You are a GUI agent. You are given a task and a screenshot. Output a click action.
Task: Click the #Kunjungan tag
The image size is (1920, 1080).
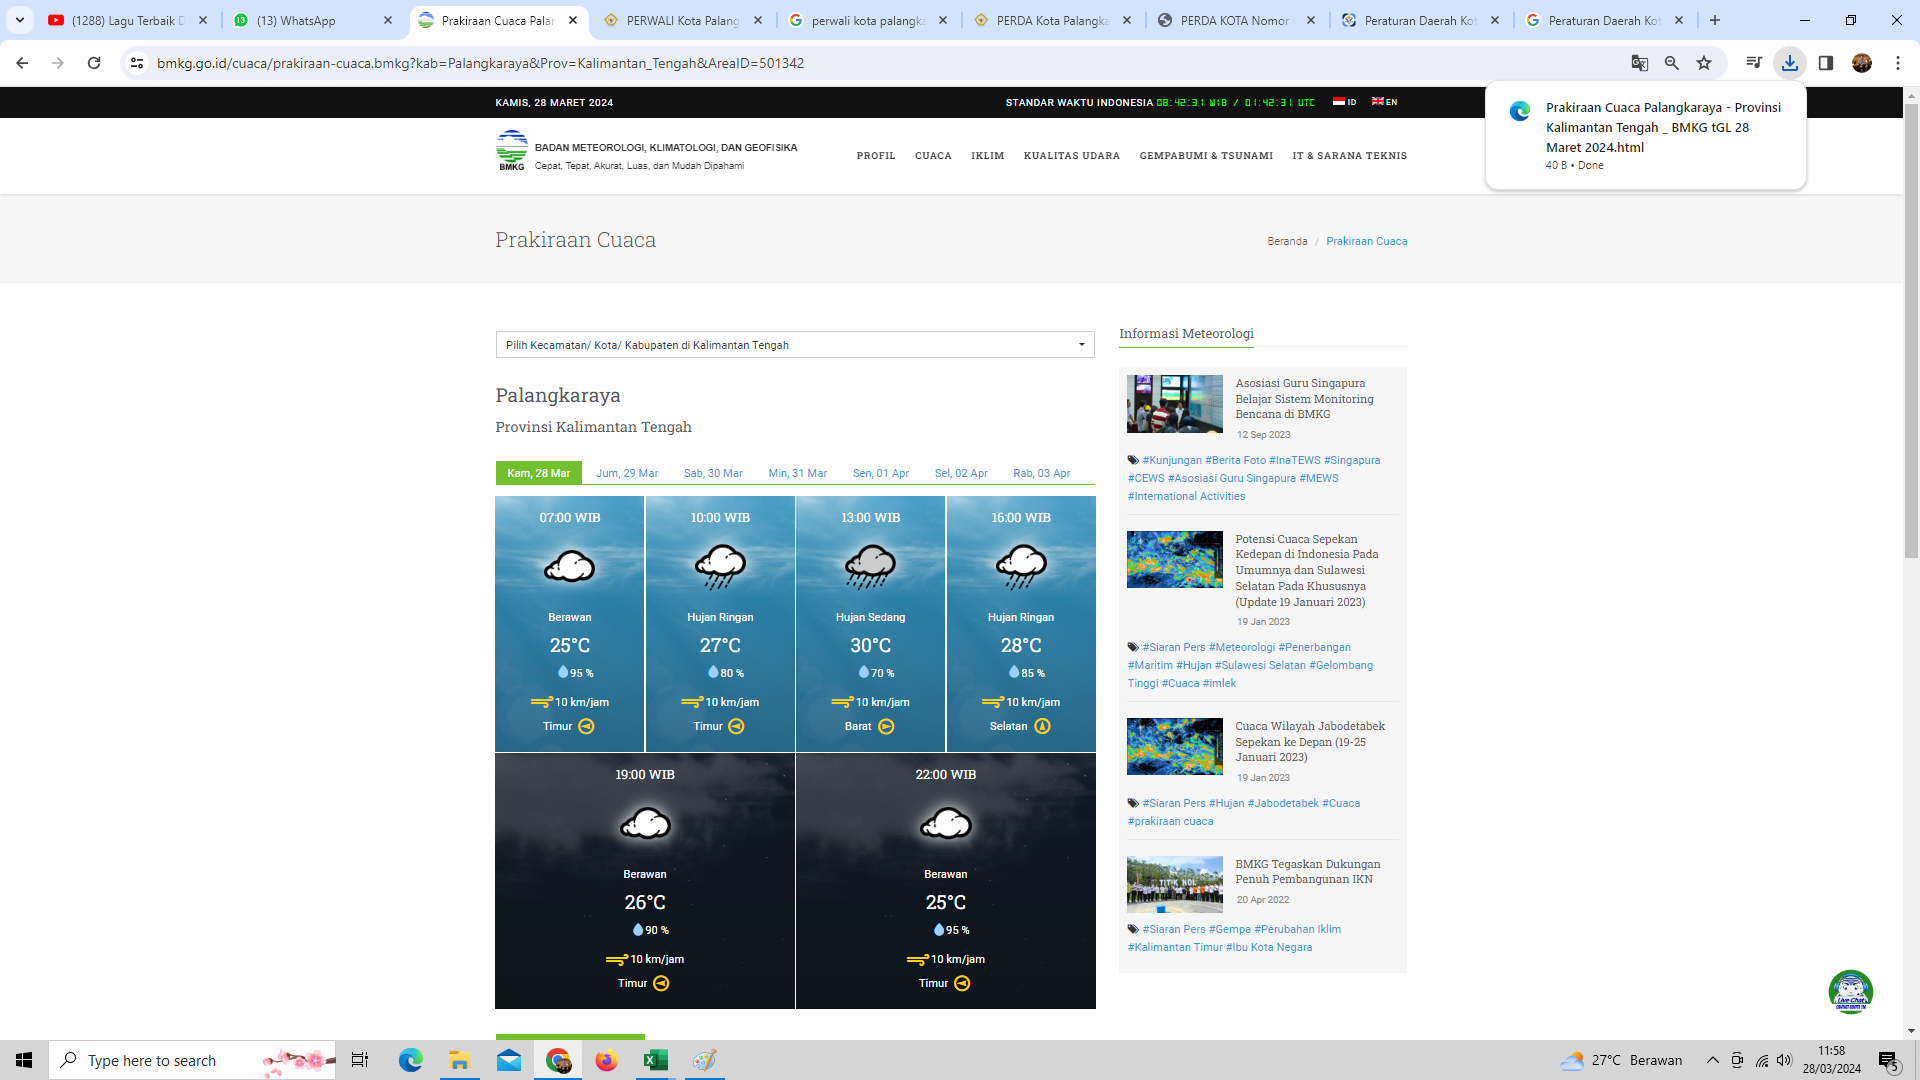pos(1172,460)
